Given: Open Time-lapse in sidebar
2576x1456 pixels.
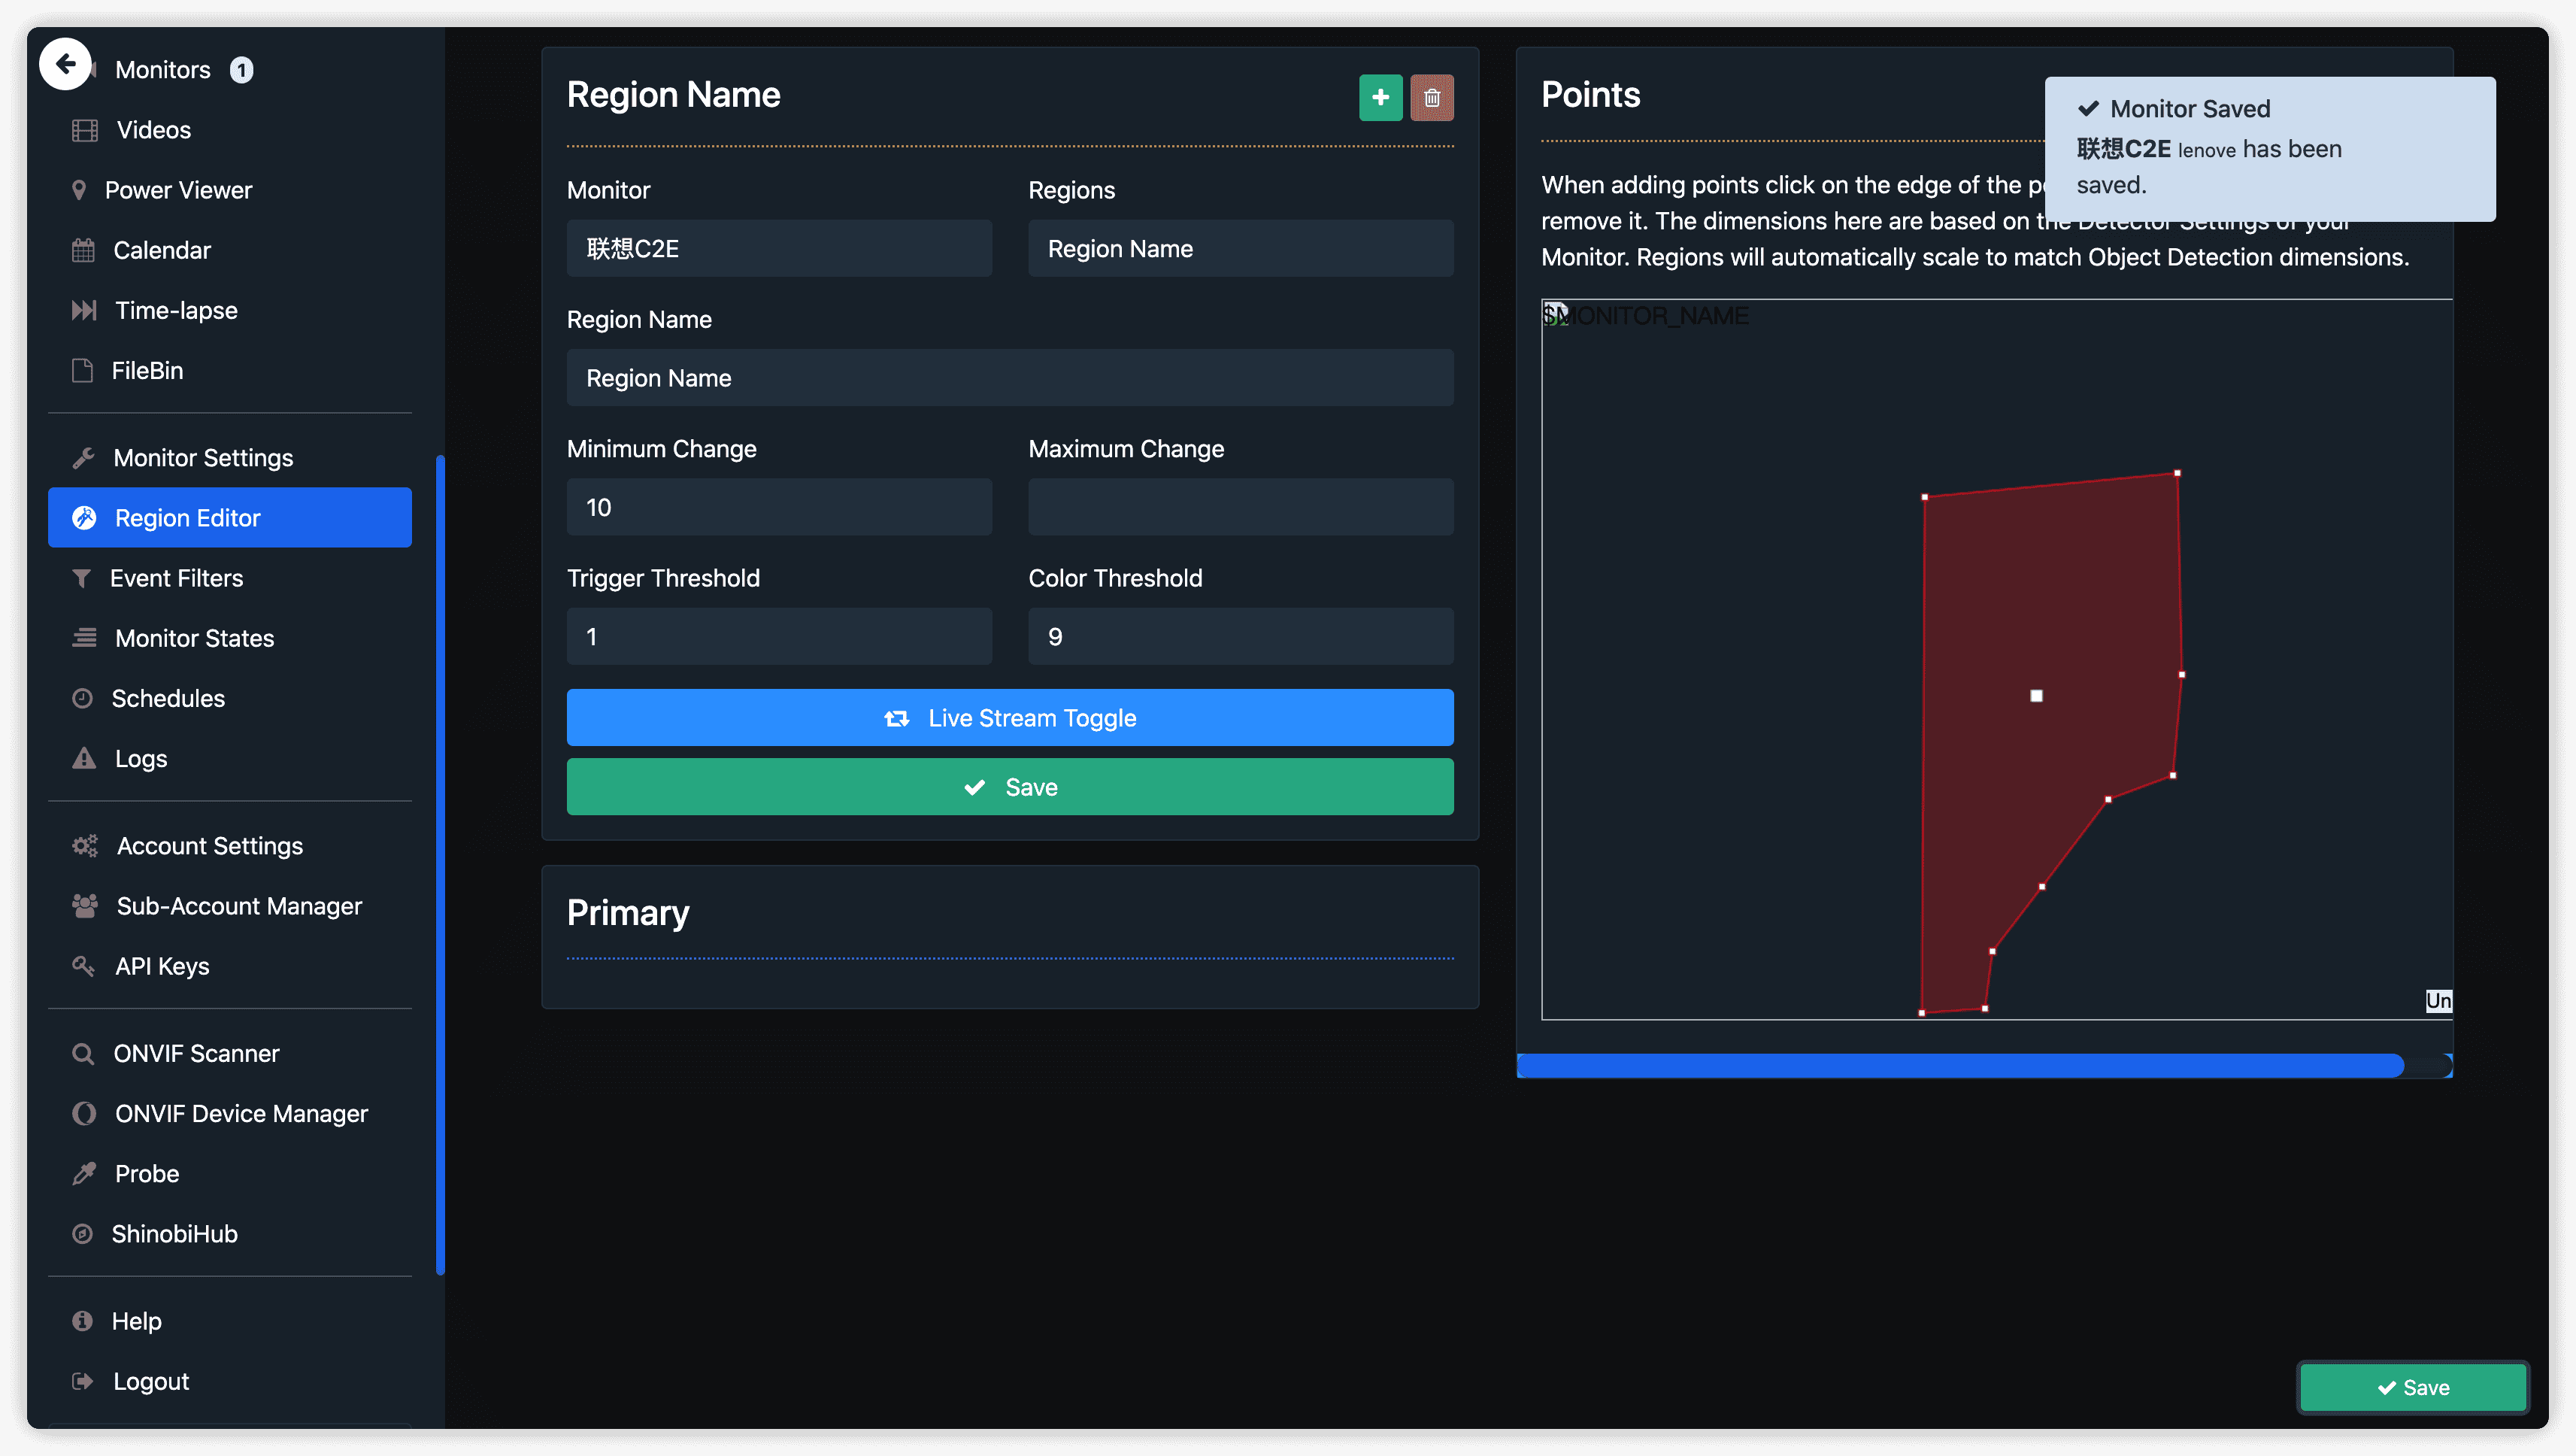Looking at the screenshot, I should [176, 310].
